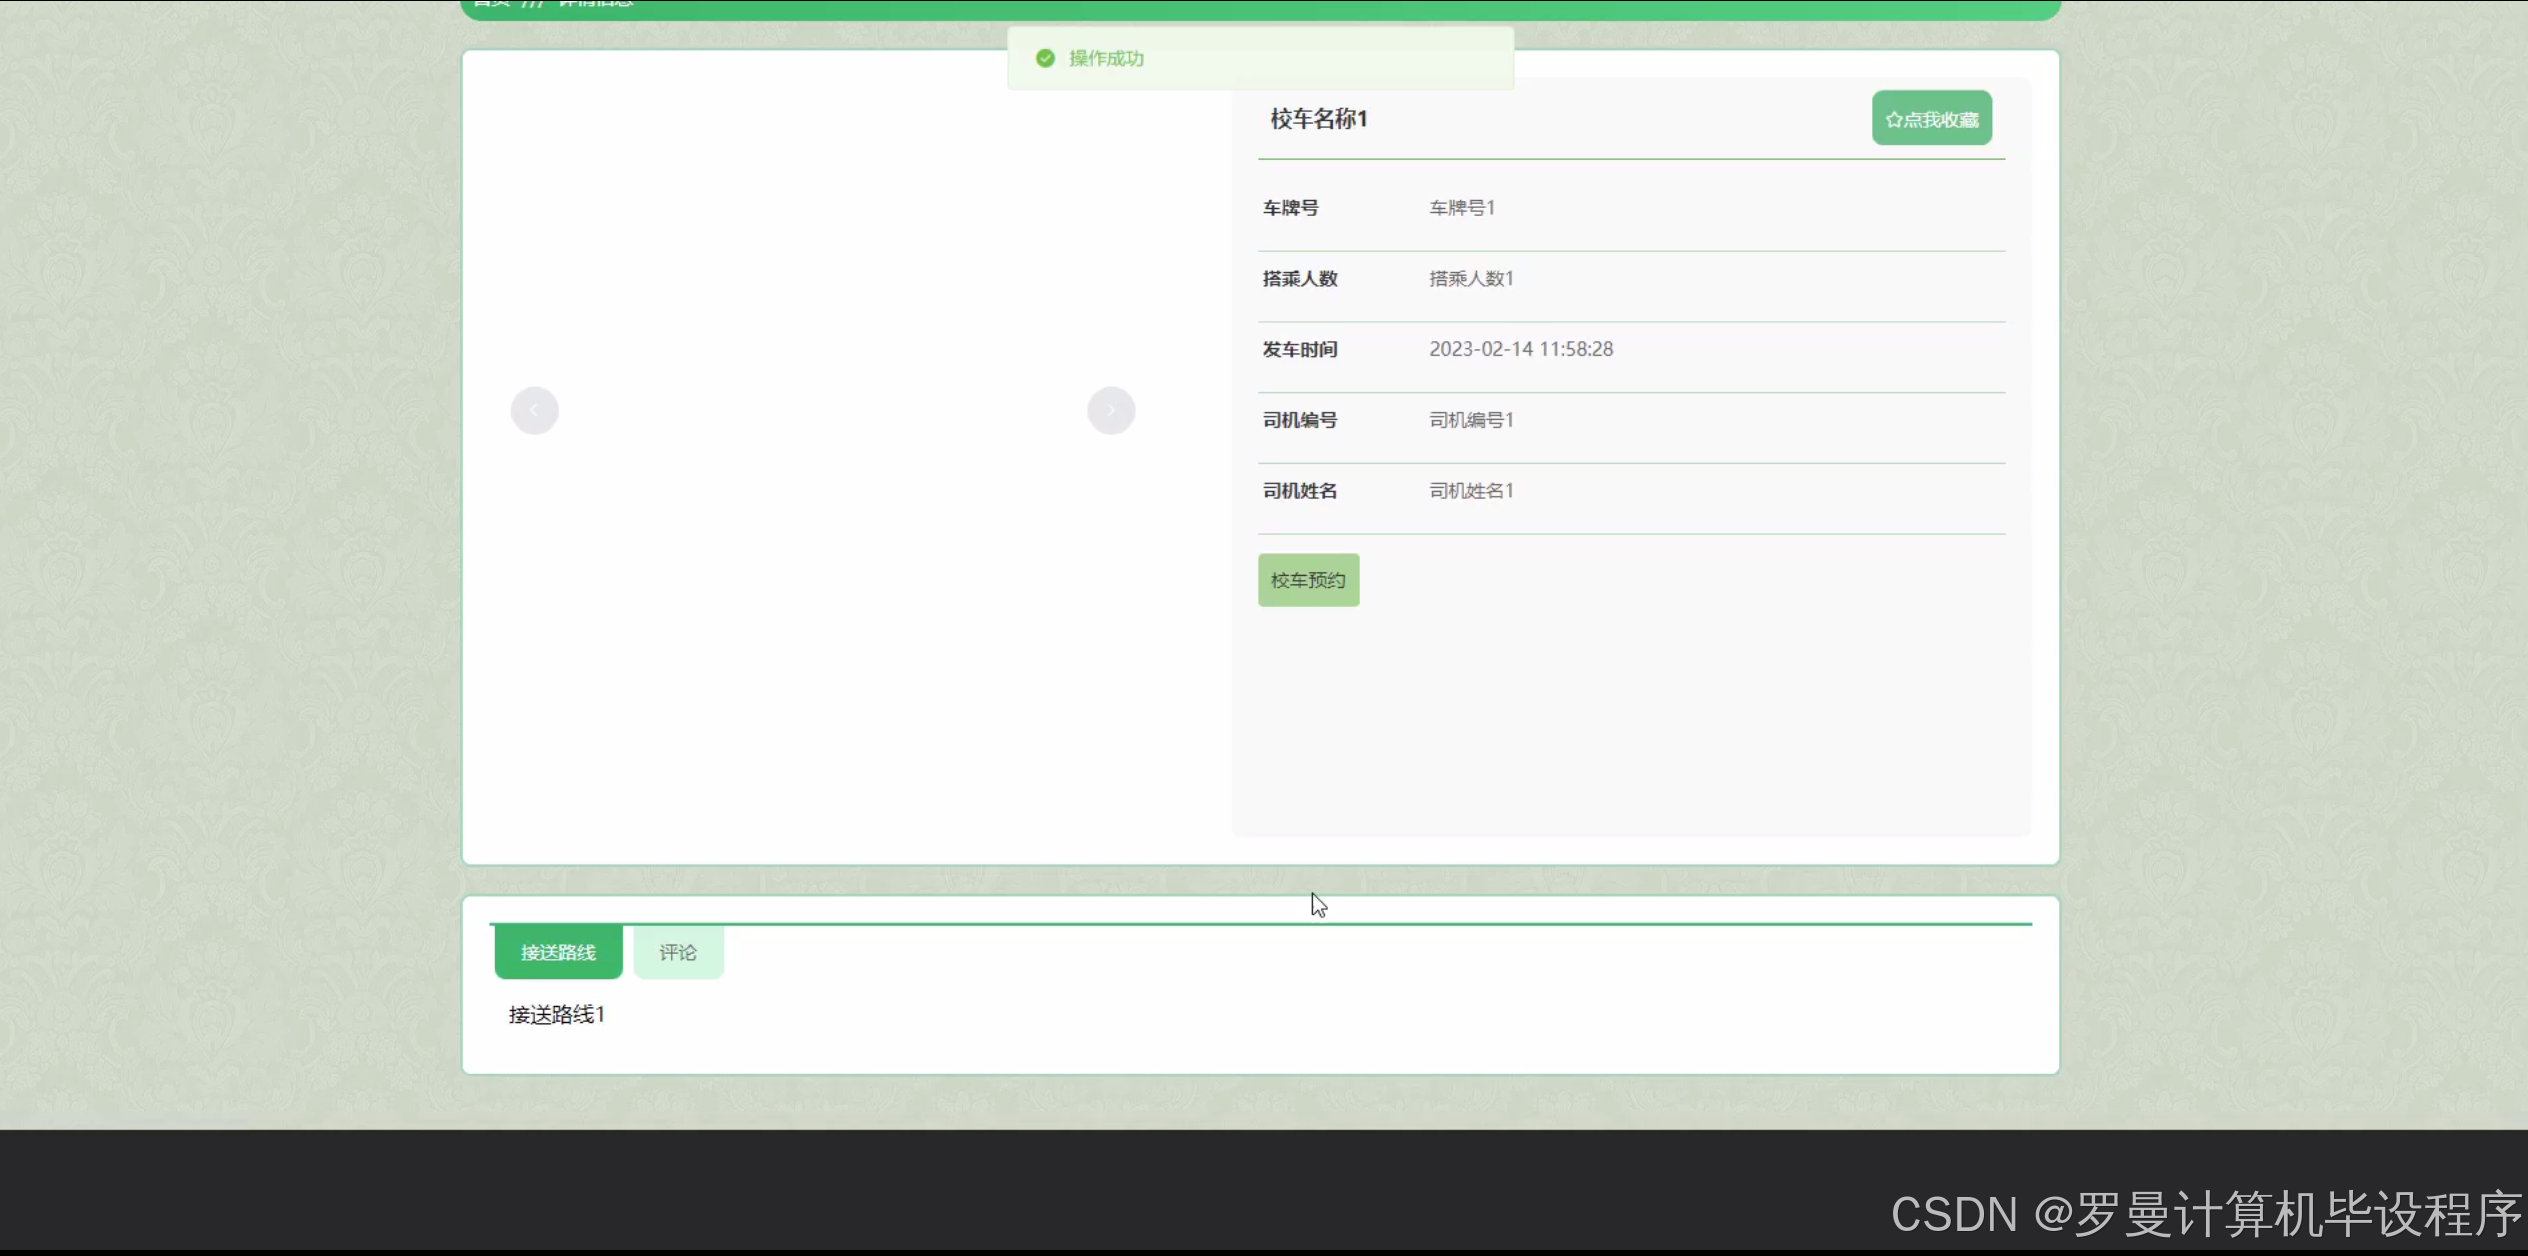Click the star 点我收藏 favorite button
This screenshot has width=2528, height=1256.
1931,119
